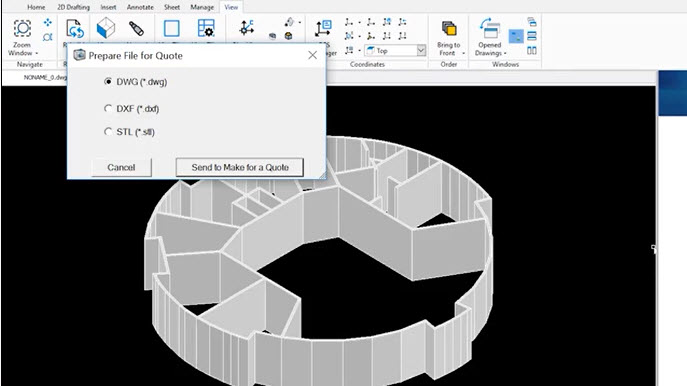
Task: Click the paint bucket visual style icon
Action: (290, 22)
